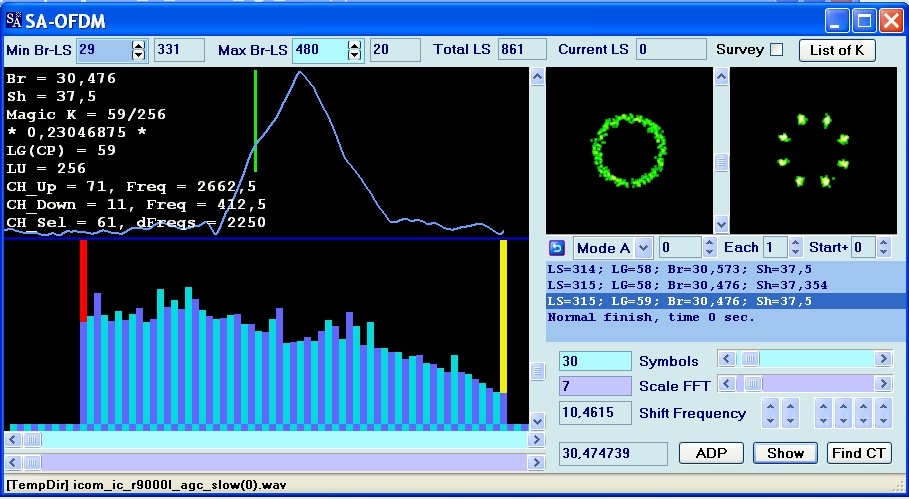The height and width of the screenshot is (499, 909).
Task: Click Symbols slider left arrow
Action: coord(727,359)
